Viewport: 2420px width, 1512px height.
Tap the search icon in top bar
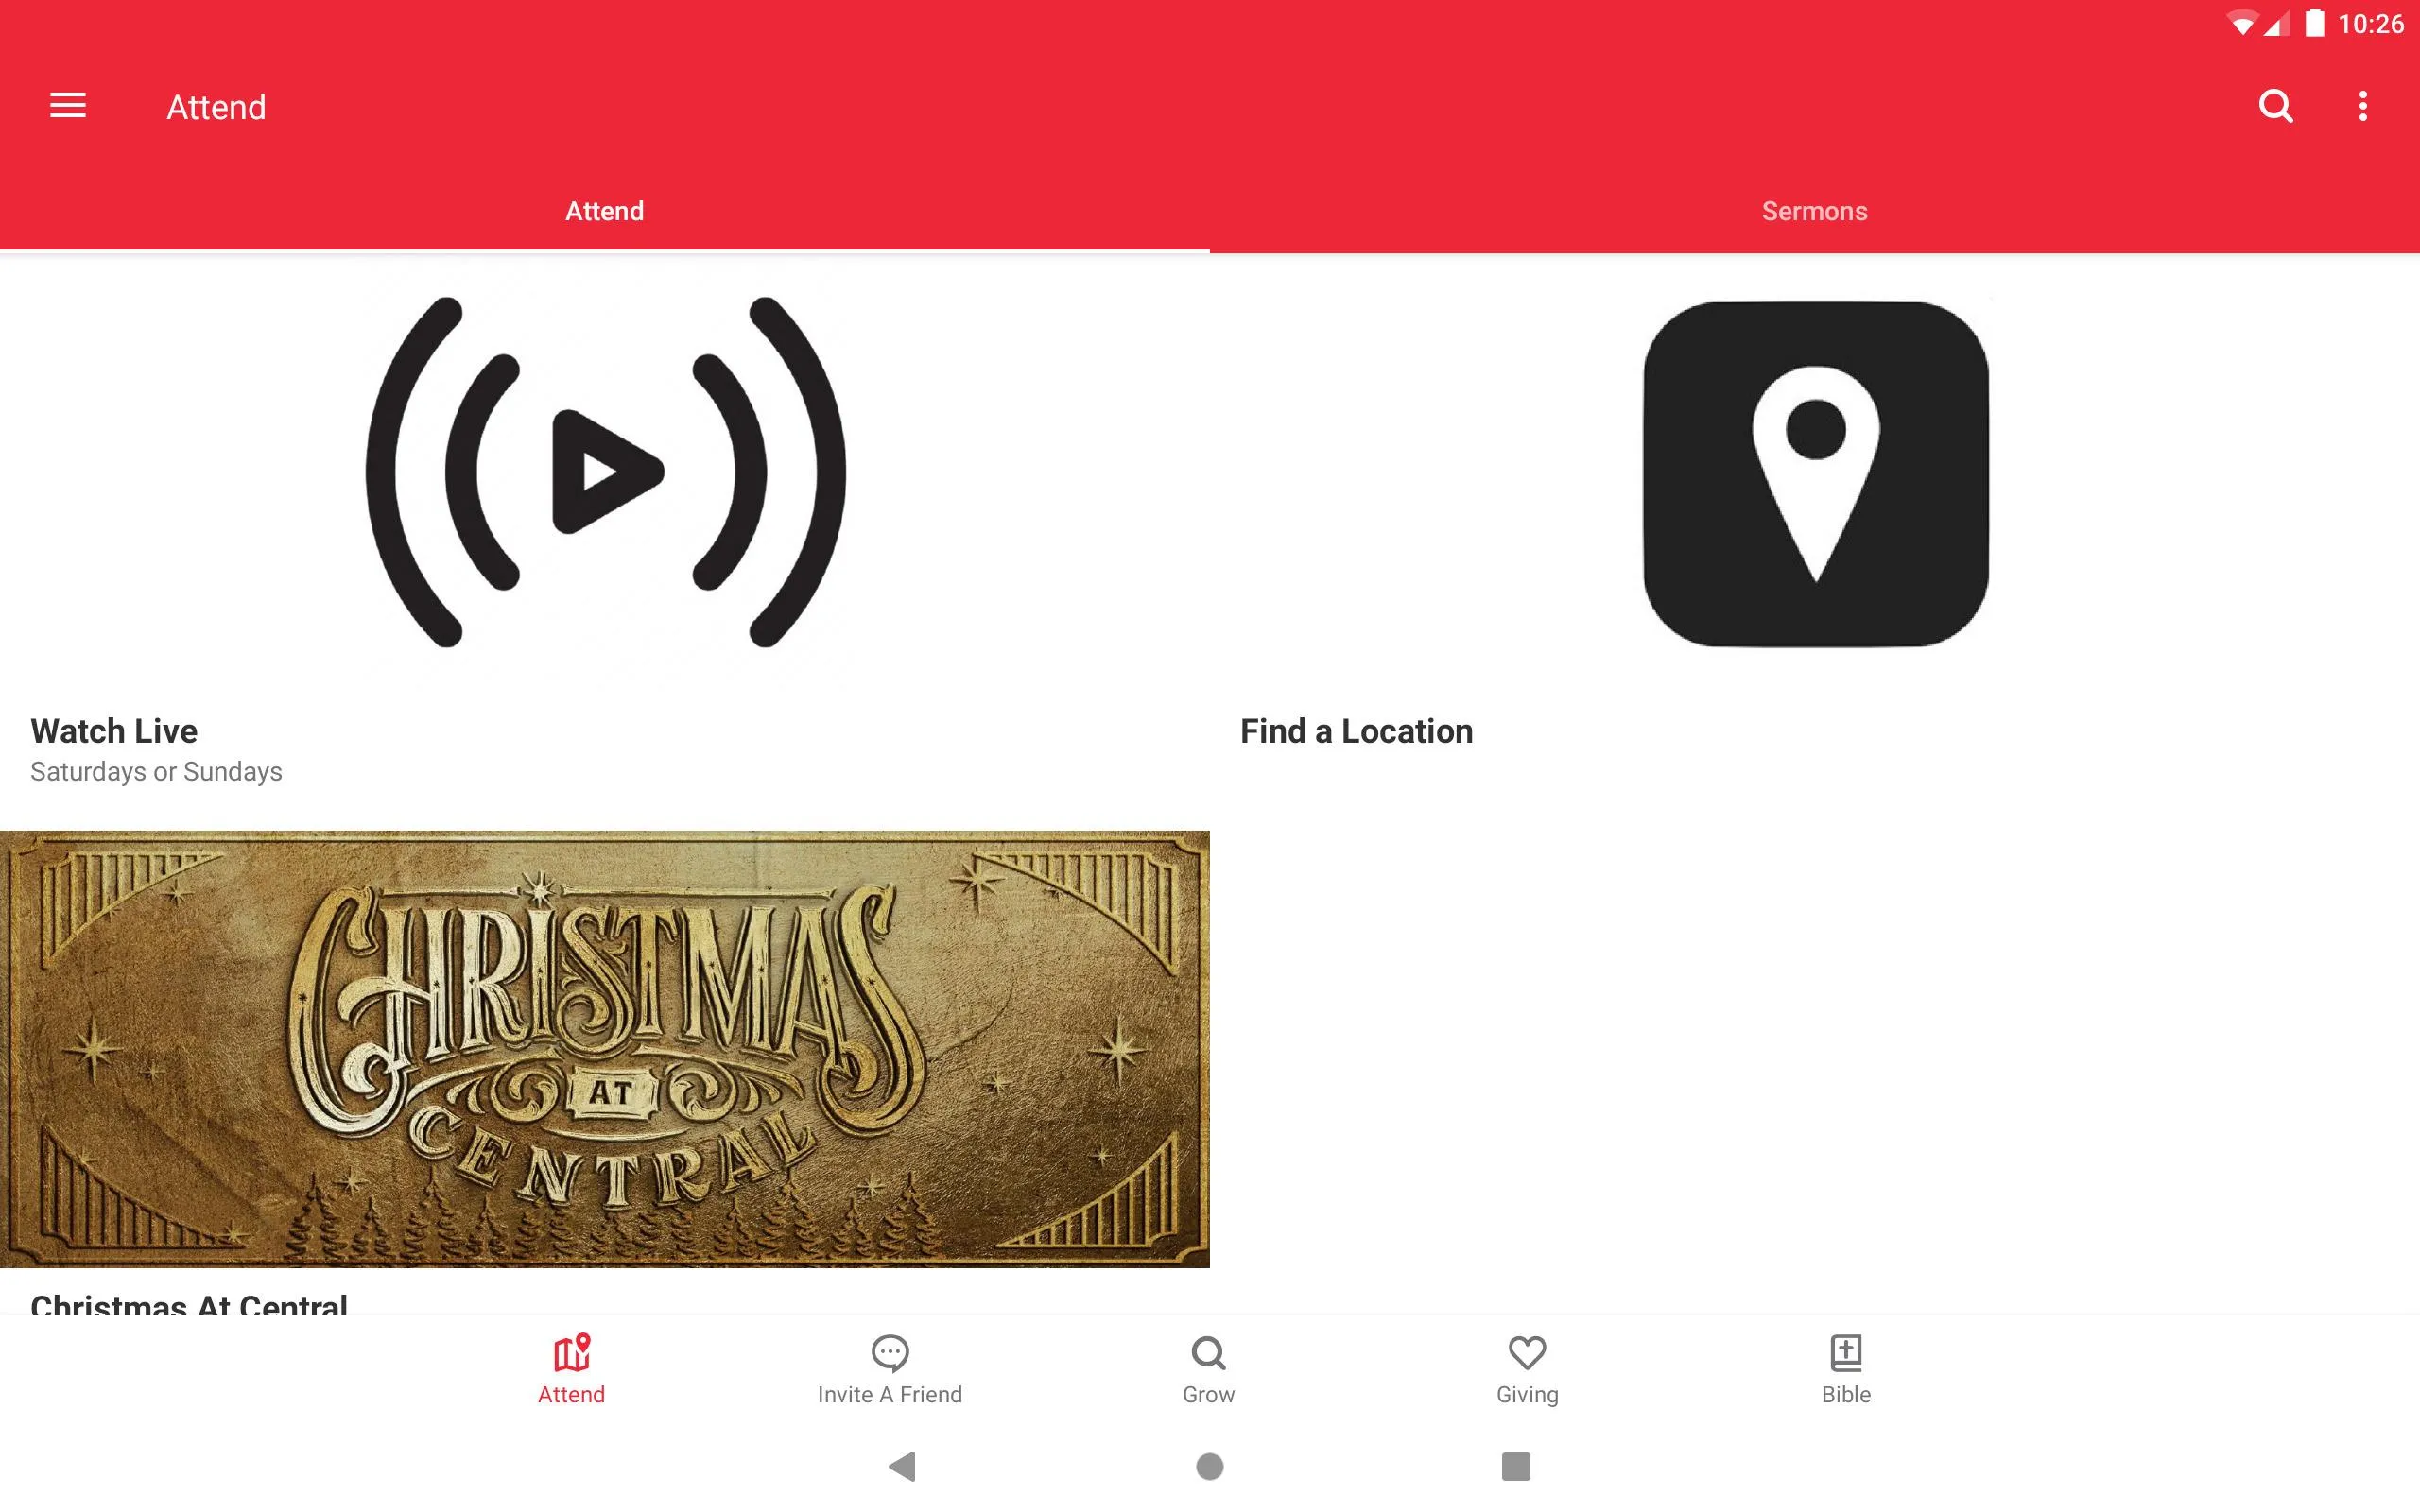pyautogui.click(x=2275, y=106)
